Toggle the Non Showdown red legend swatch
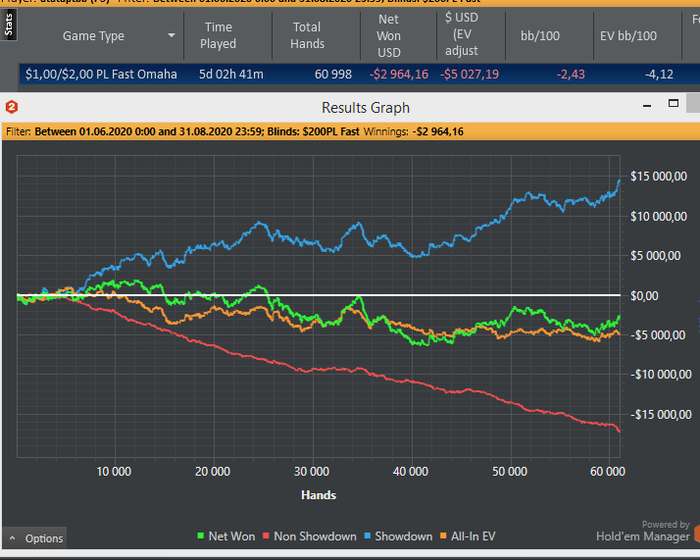Image resolution: width=700 pixels, height=560 pixels. point(266,535)
